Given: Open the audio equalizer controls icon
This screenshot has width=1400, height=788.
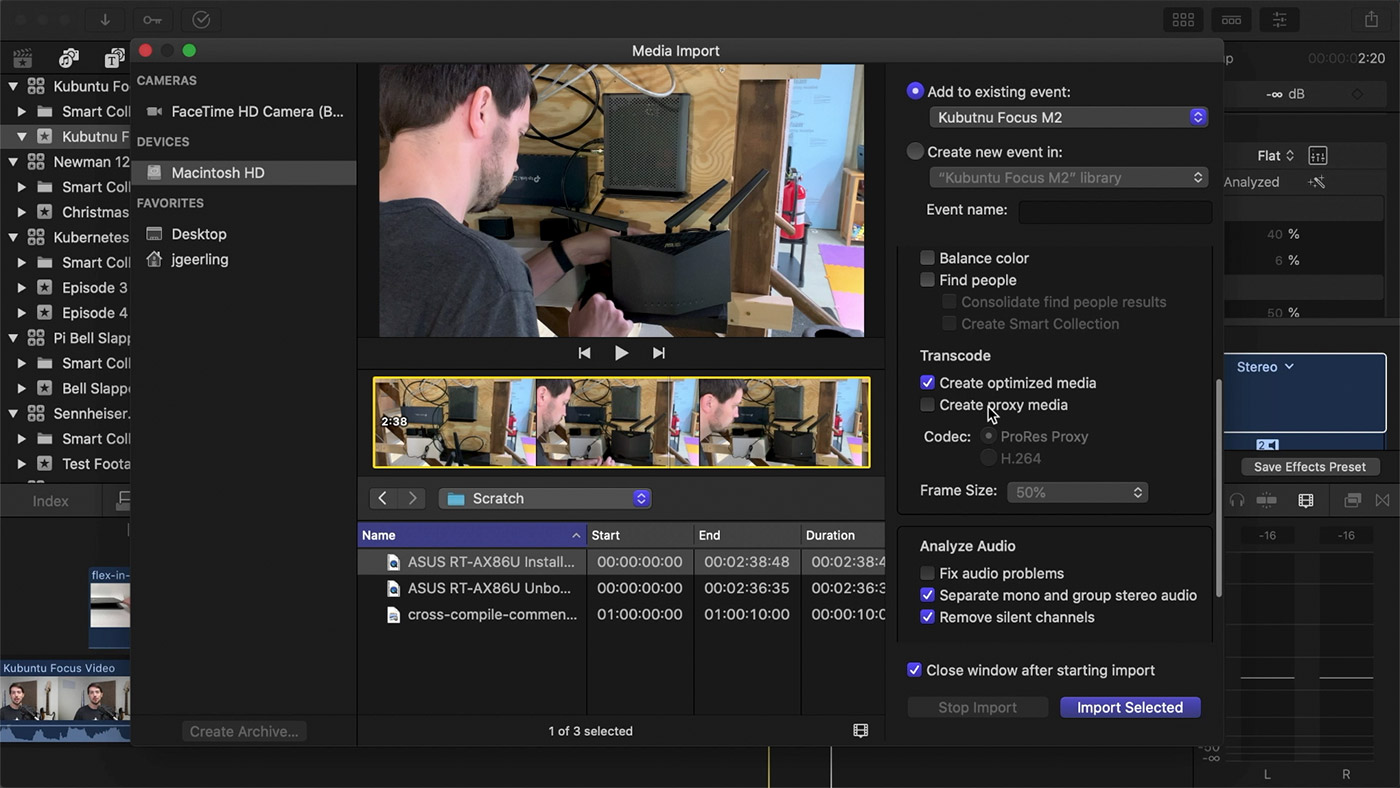Looking at the screenshot, I should 1318,156.
